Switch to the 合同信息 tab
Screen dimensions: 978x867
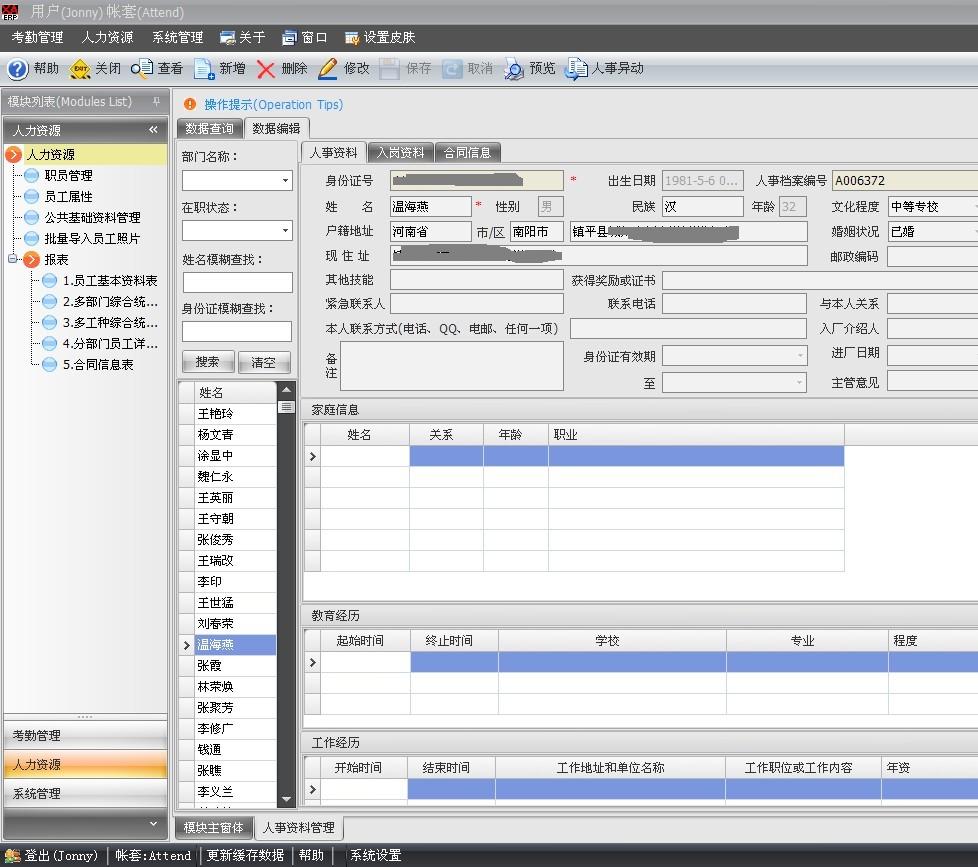(467, 153)
